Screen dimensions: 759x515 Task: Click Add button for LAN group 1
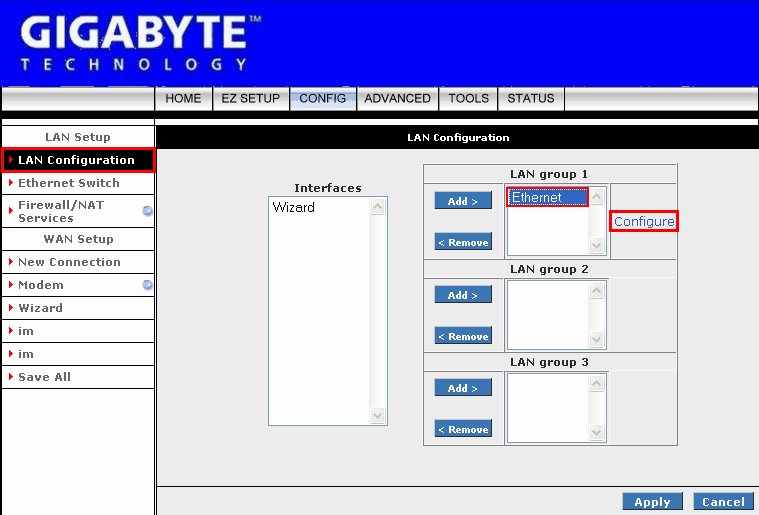463,201
